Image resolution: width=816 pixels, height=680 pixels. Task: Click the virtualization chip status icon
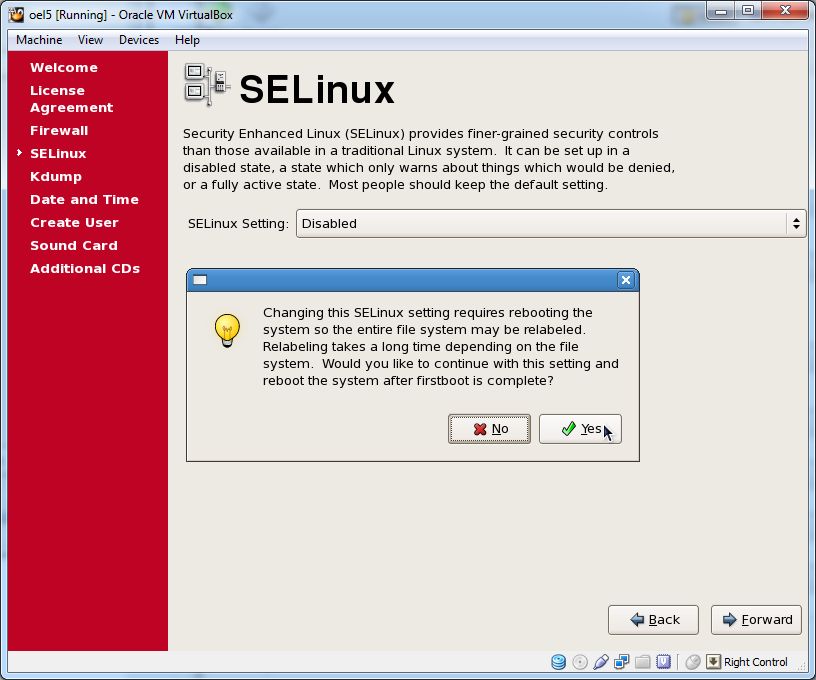[664, 662]
